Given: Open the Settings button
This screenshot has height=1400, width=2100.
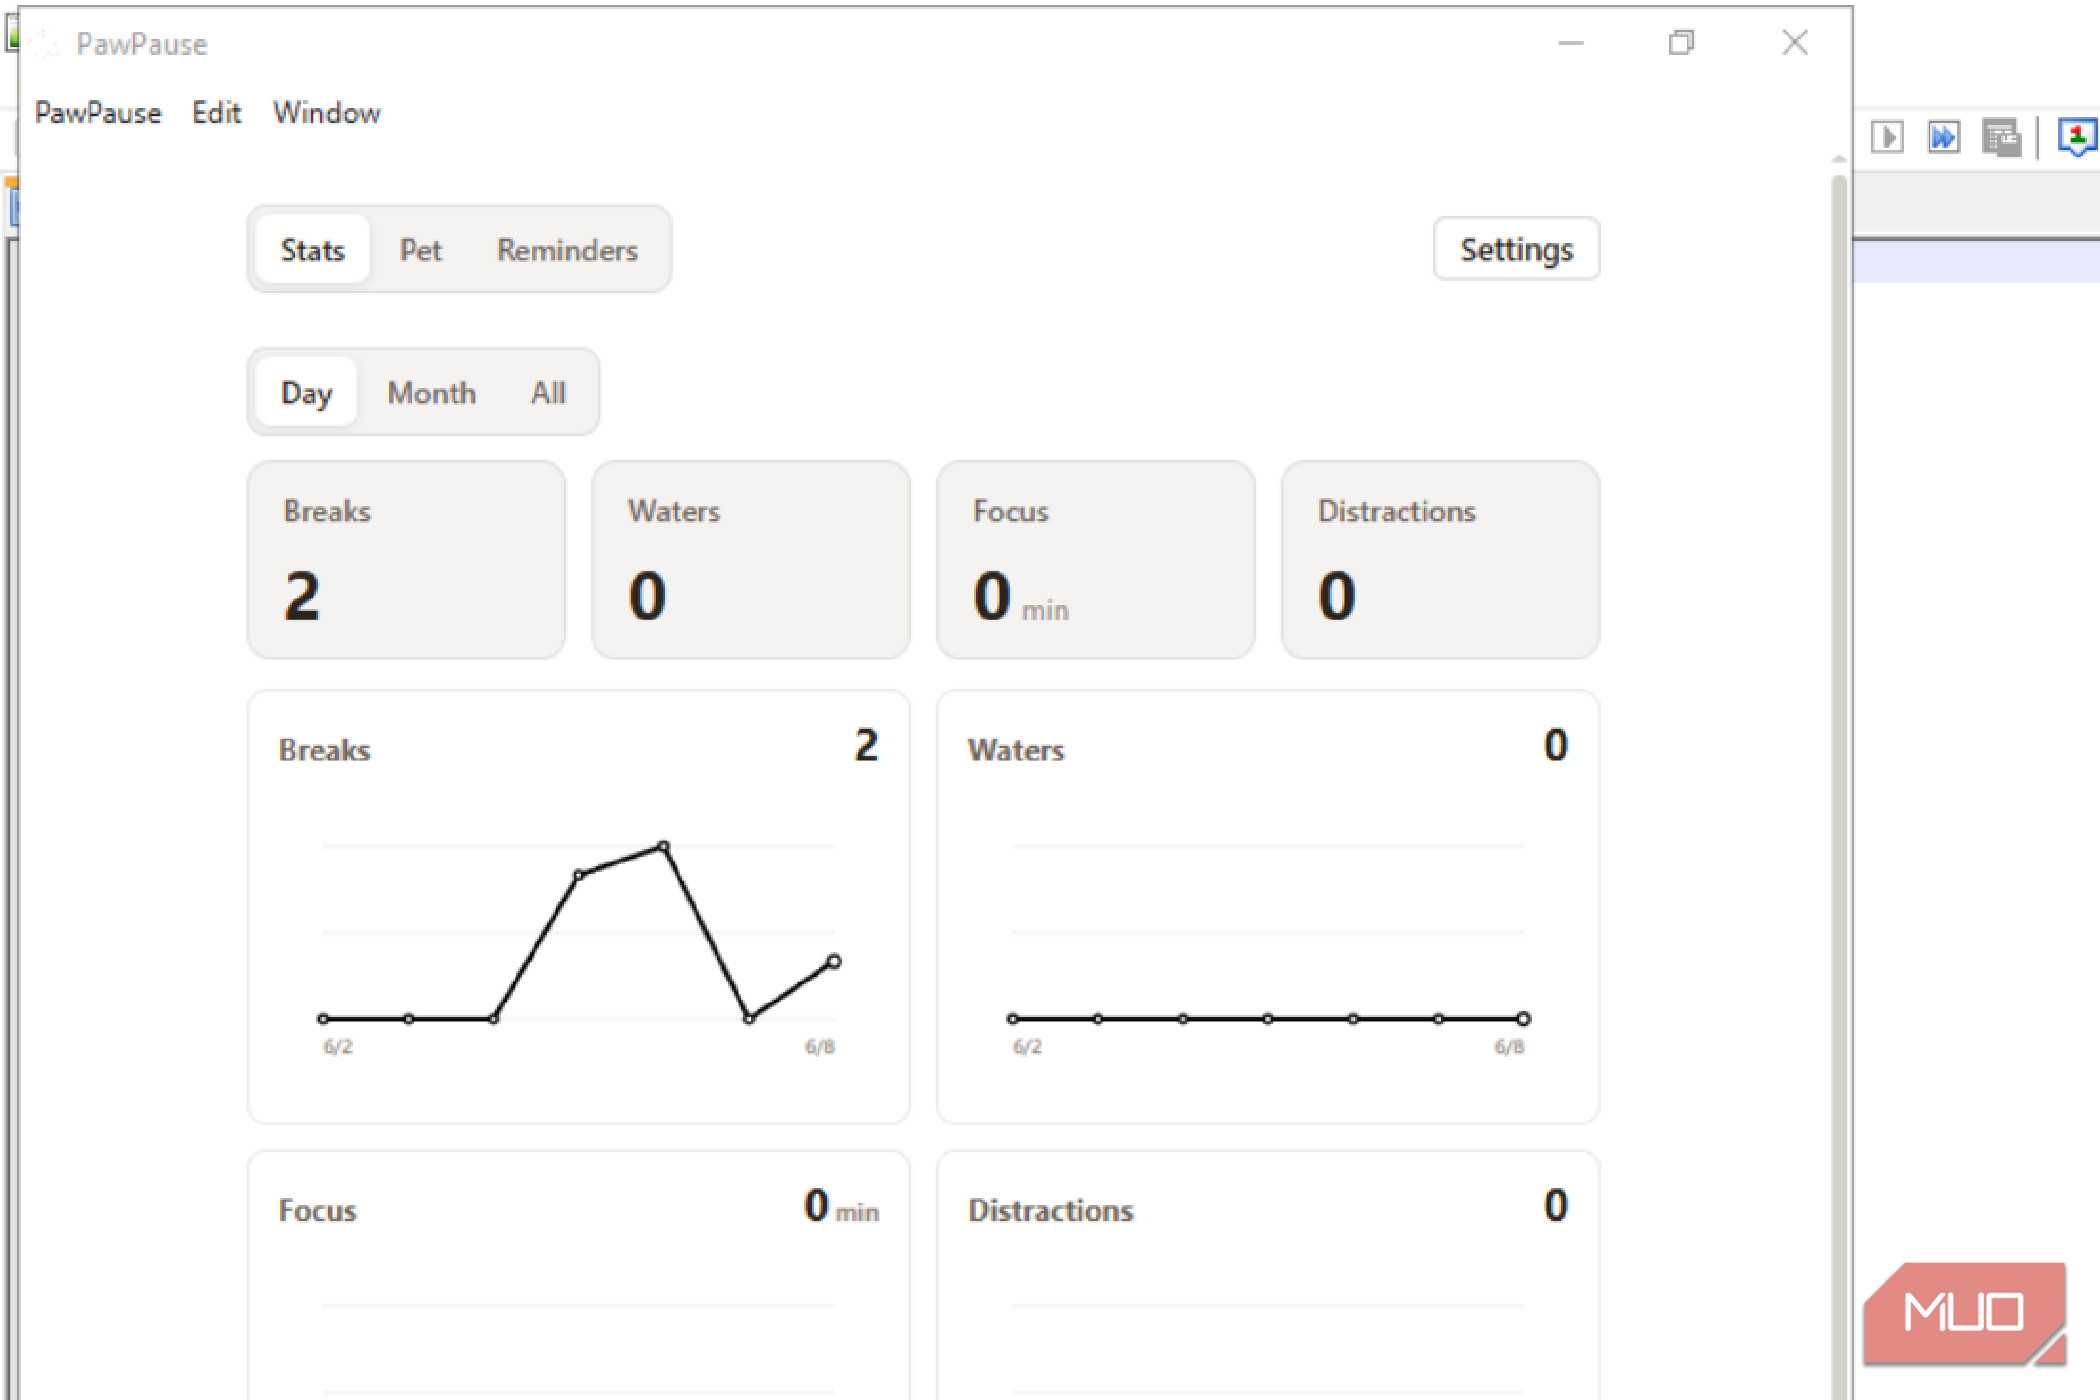Looking at the screenshot, I should [x=1516, y=249].
